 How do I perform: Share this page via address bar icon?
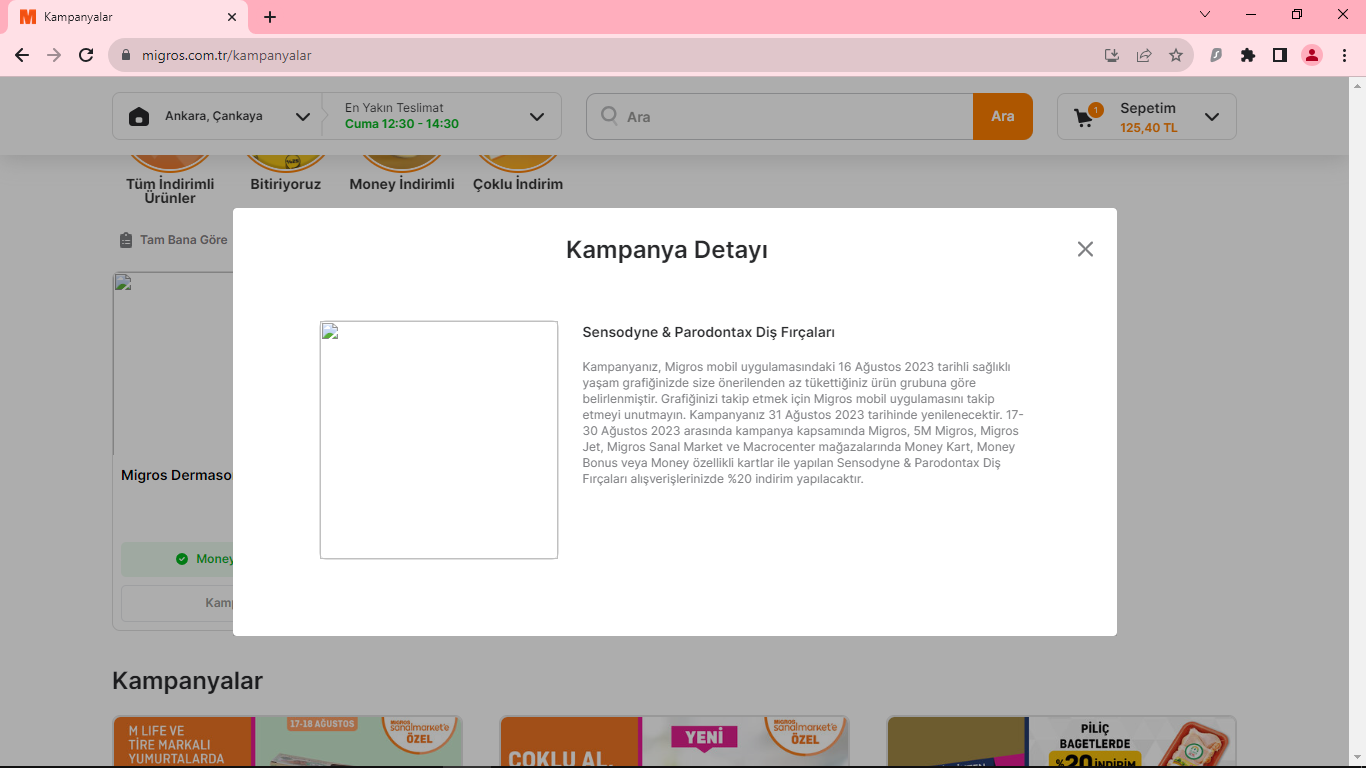tap(1144, 55)
